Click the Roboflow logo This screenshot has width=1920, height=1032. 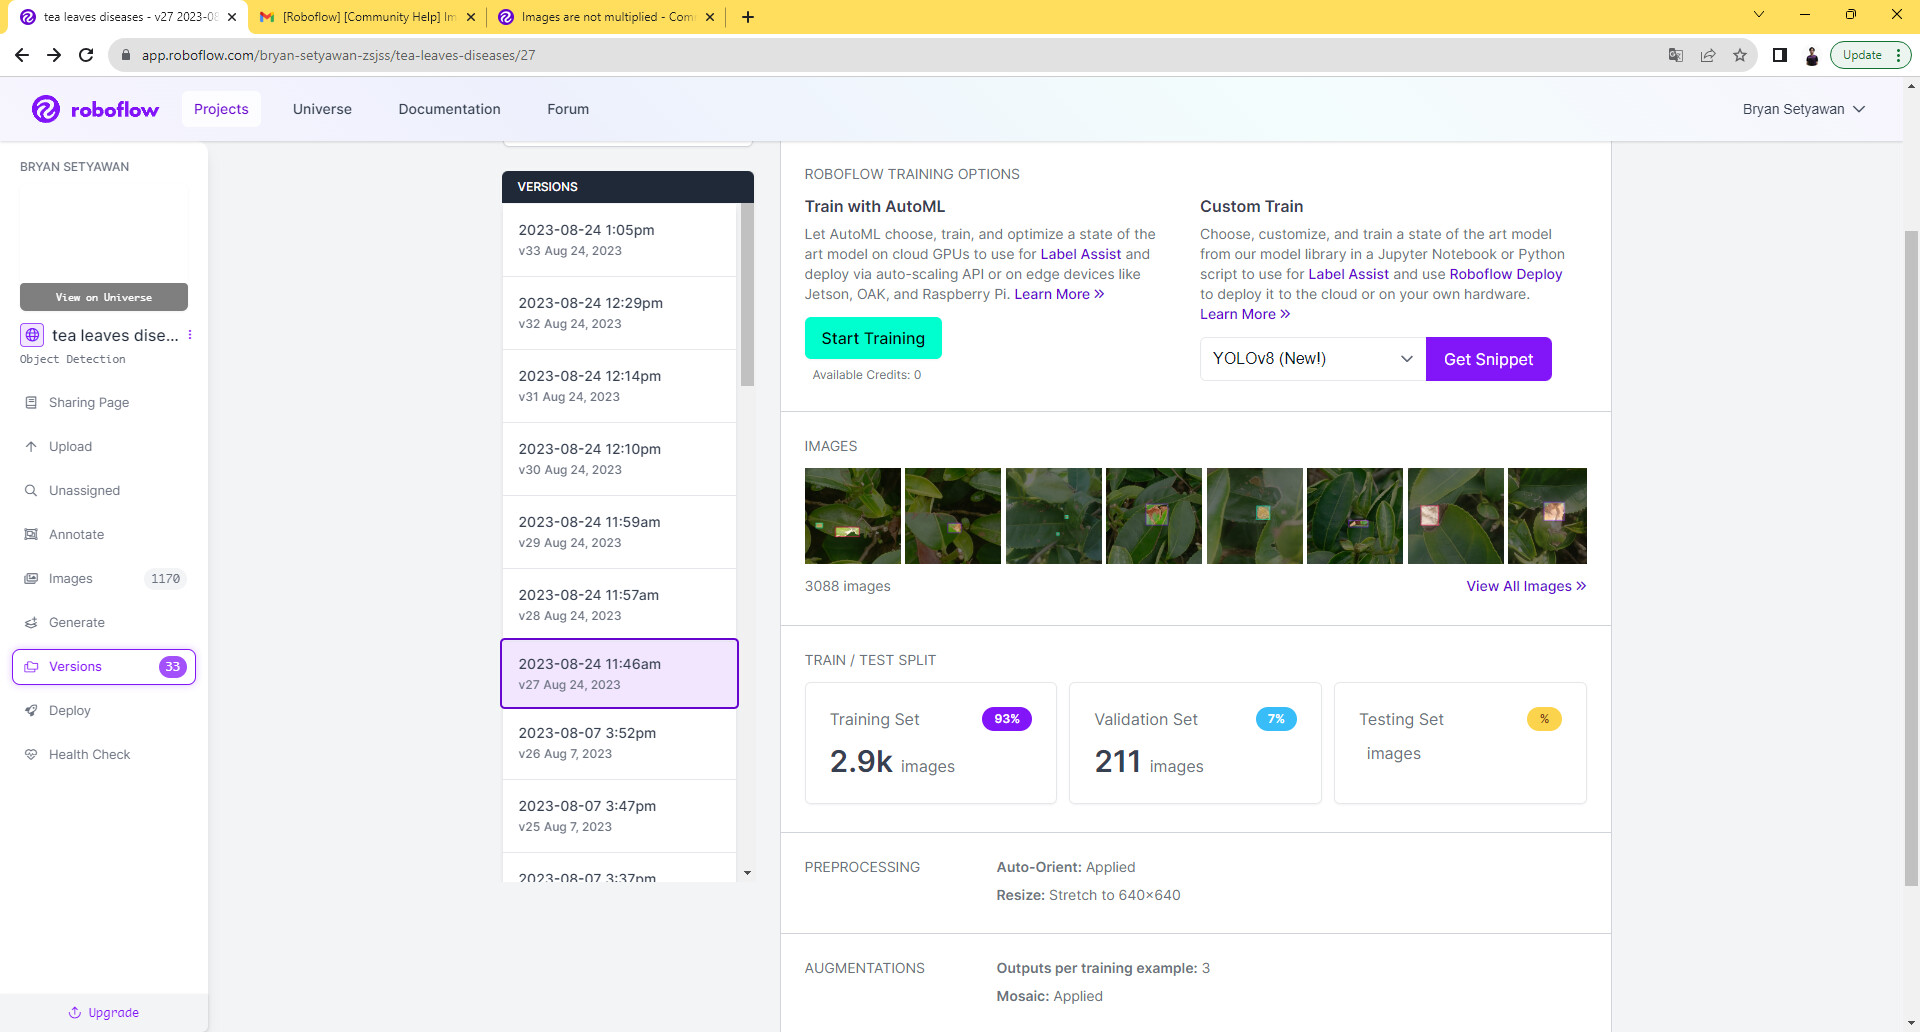coord(95,109)
